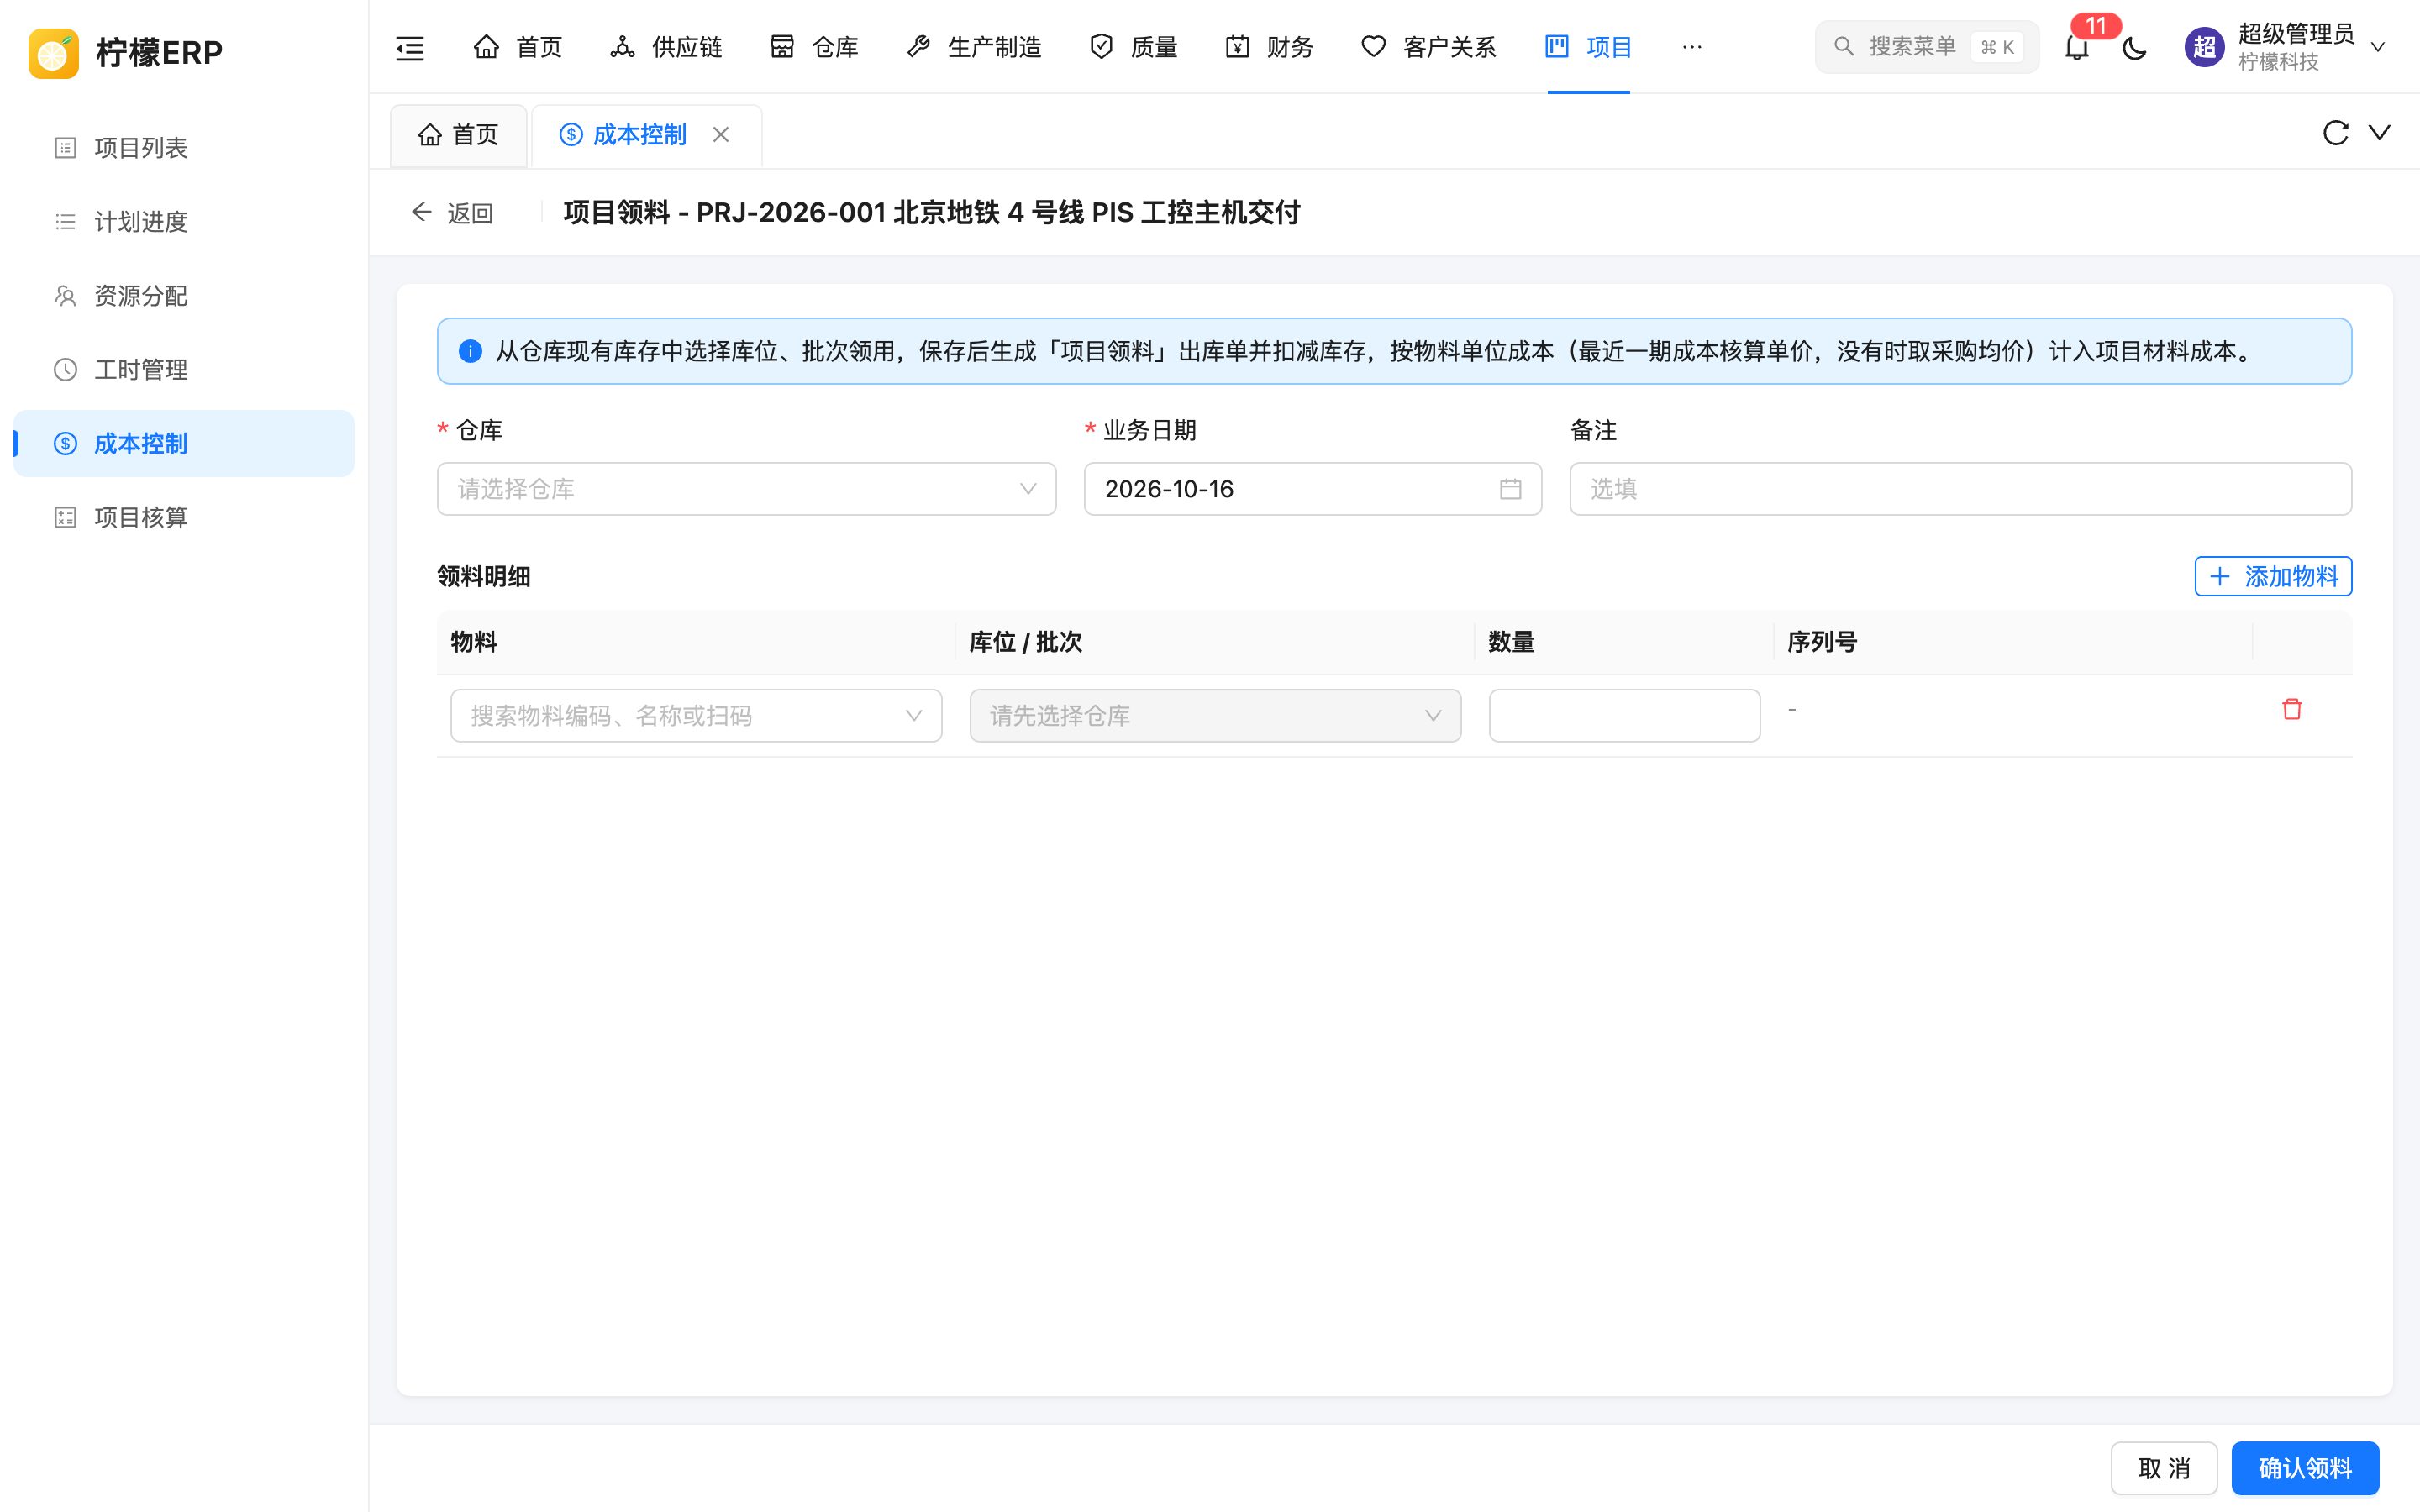Open 计划进度 in sidebar
This screenshot has width=2420, height=1512.
(184, 222)
